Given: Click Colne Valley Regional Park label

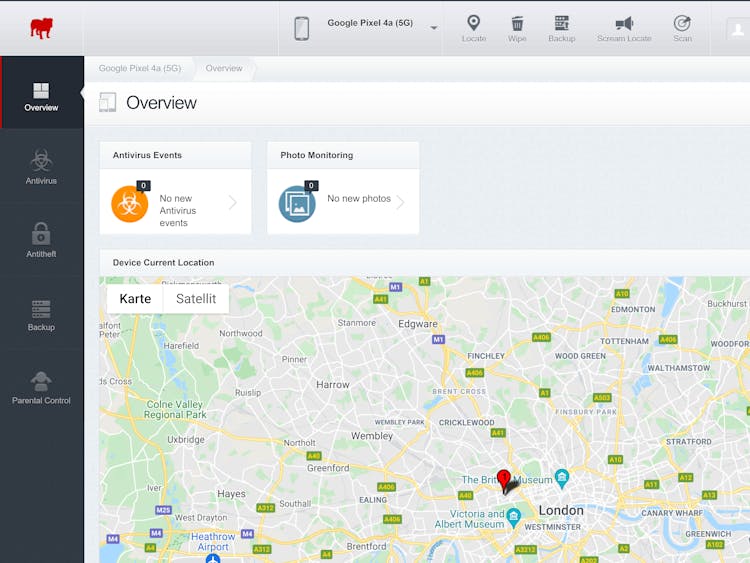Looking at the screenshot, I should 175,409.
